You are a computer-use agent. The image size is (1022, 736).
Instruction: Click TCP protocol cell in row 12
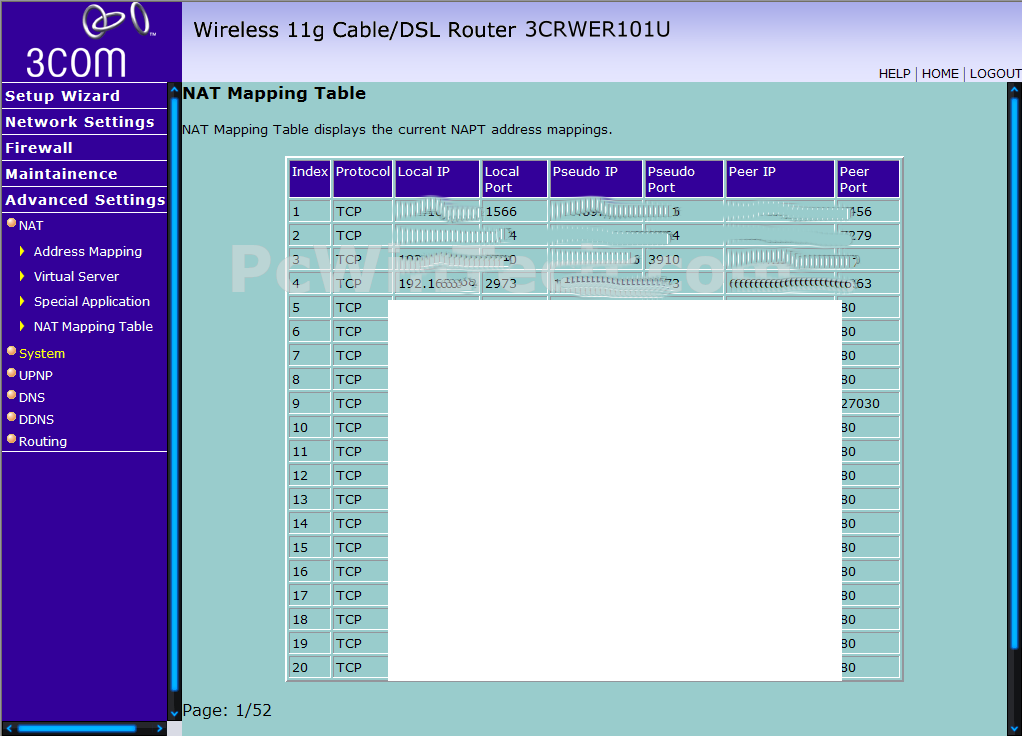click(x=362, y=475)
